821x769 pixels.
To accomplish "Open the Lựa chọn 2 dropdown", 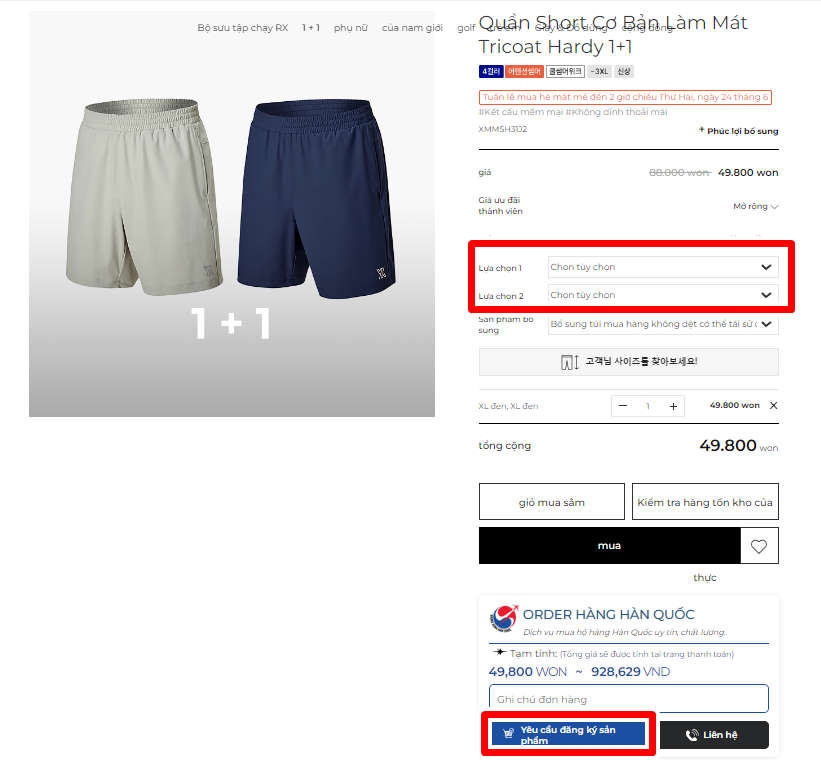I will tap(663, 295).
